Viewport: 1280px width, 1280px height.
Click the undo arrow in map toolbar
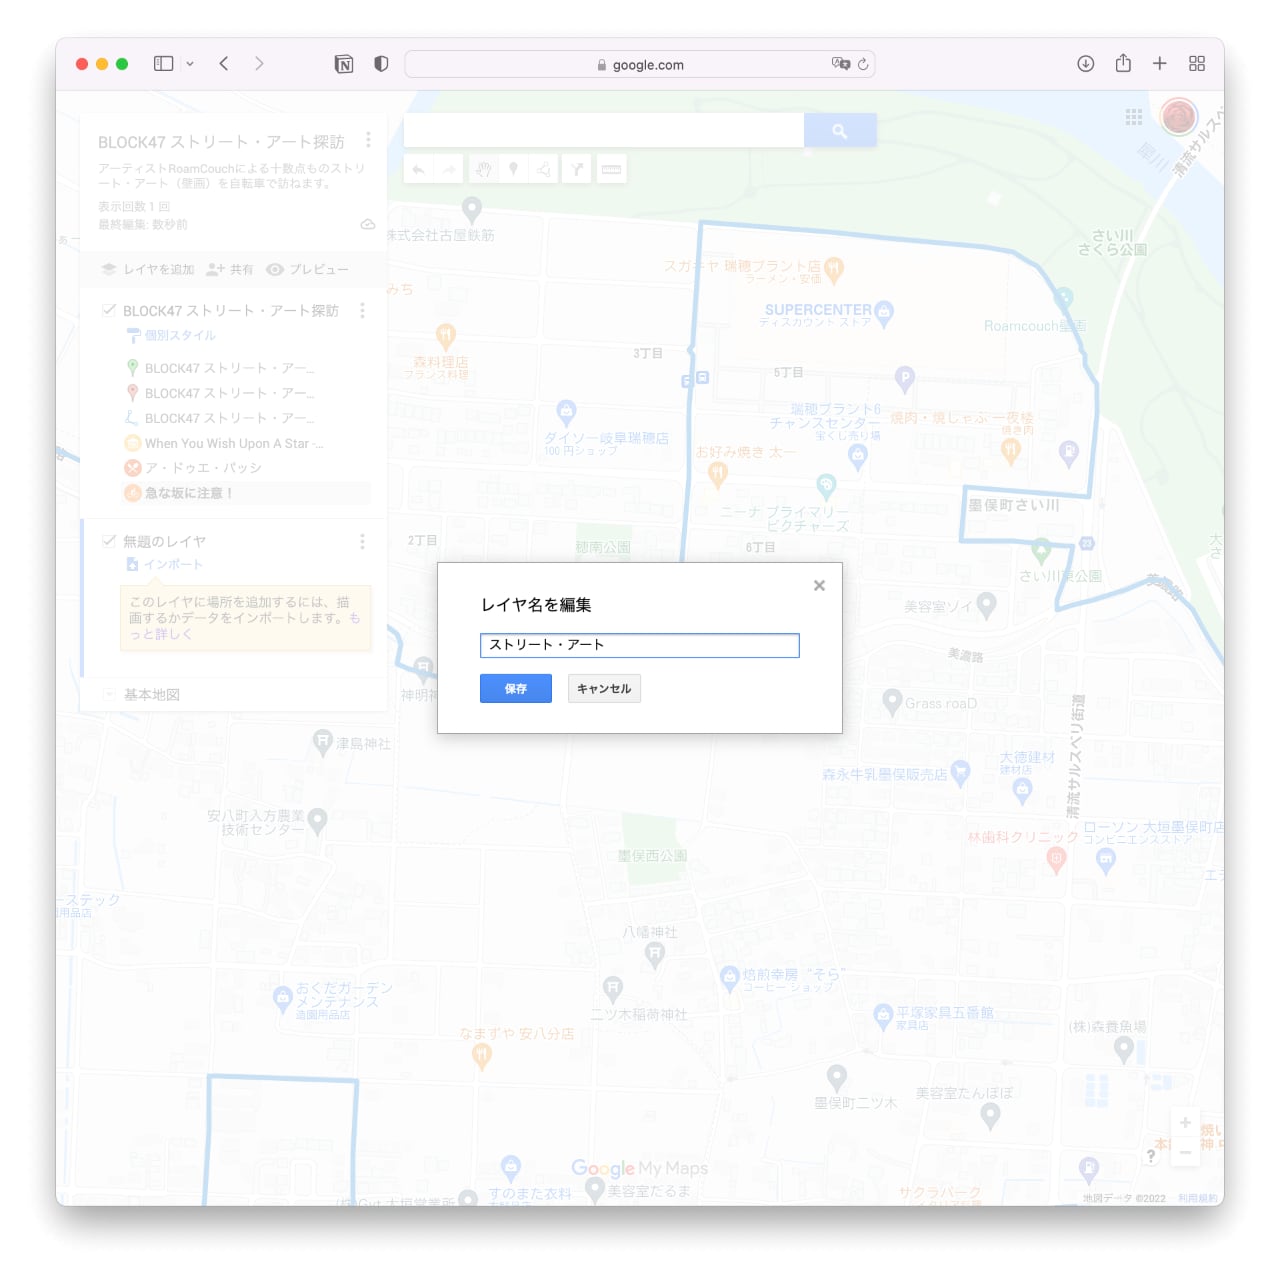click(x=419, y=170)
